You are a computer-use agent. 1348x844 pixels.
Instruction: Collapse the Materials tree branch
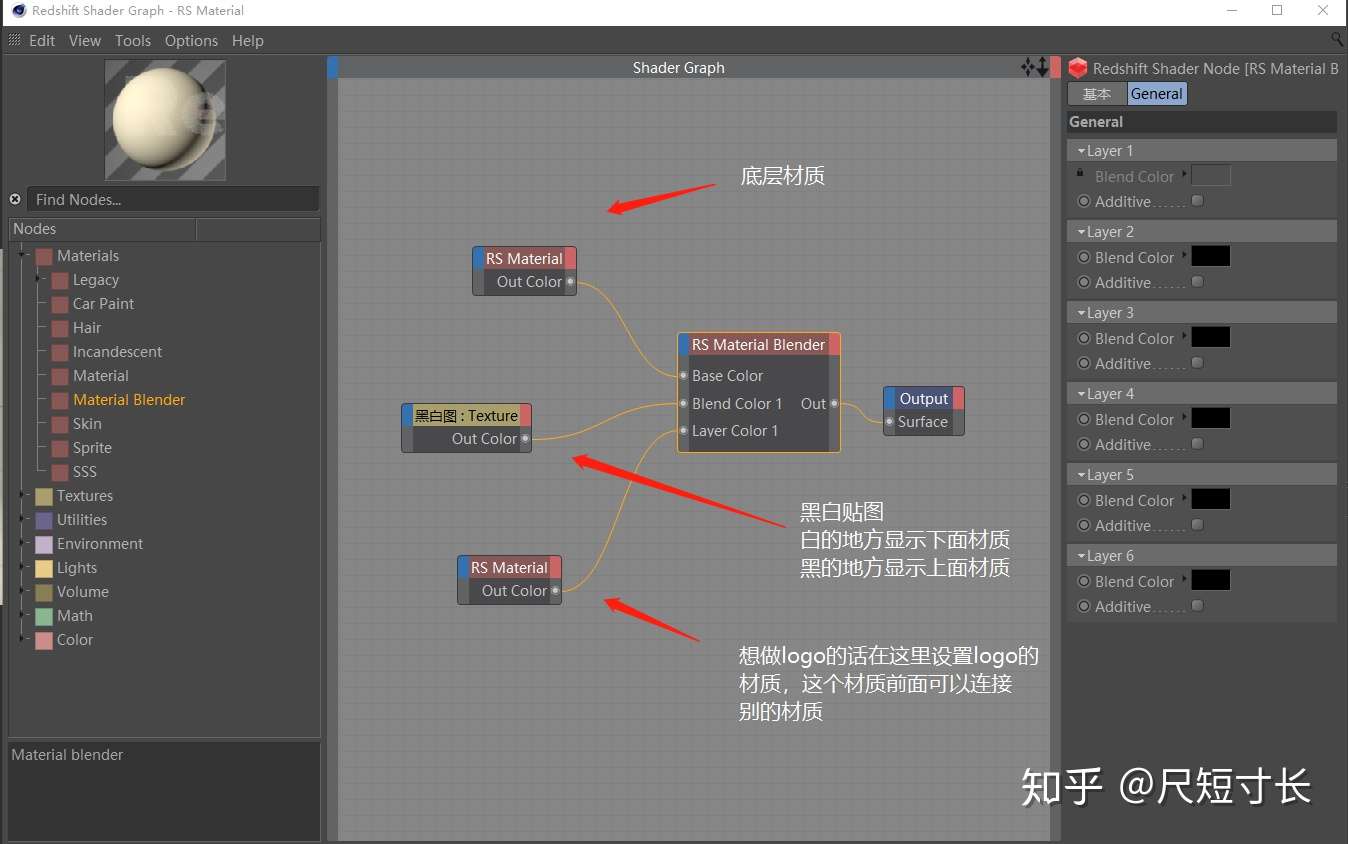[x=23, y=256]
